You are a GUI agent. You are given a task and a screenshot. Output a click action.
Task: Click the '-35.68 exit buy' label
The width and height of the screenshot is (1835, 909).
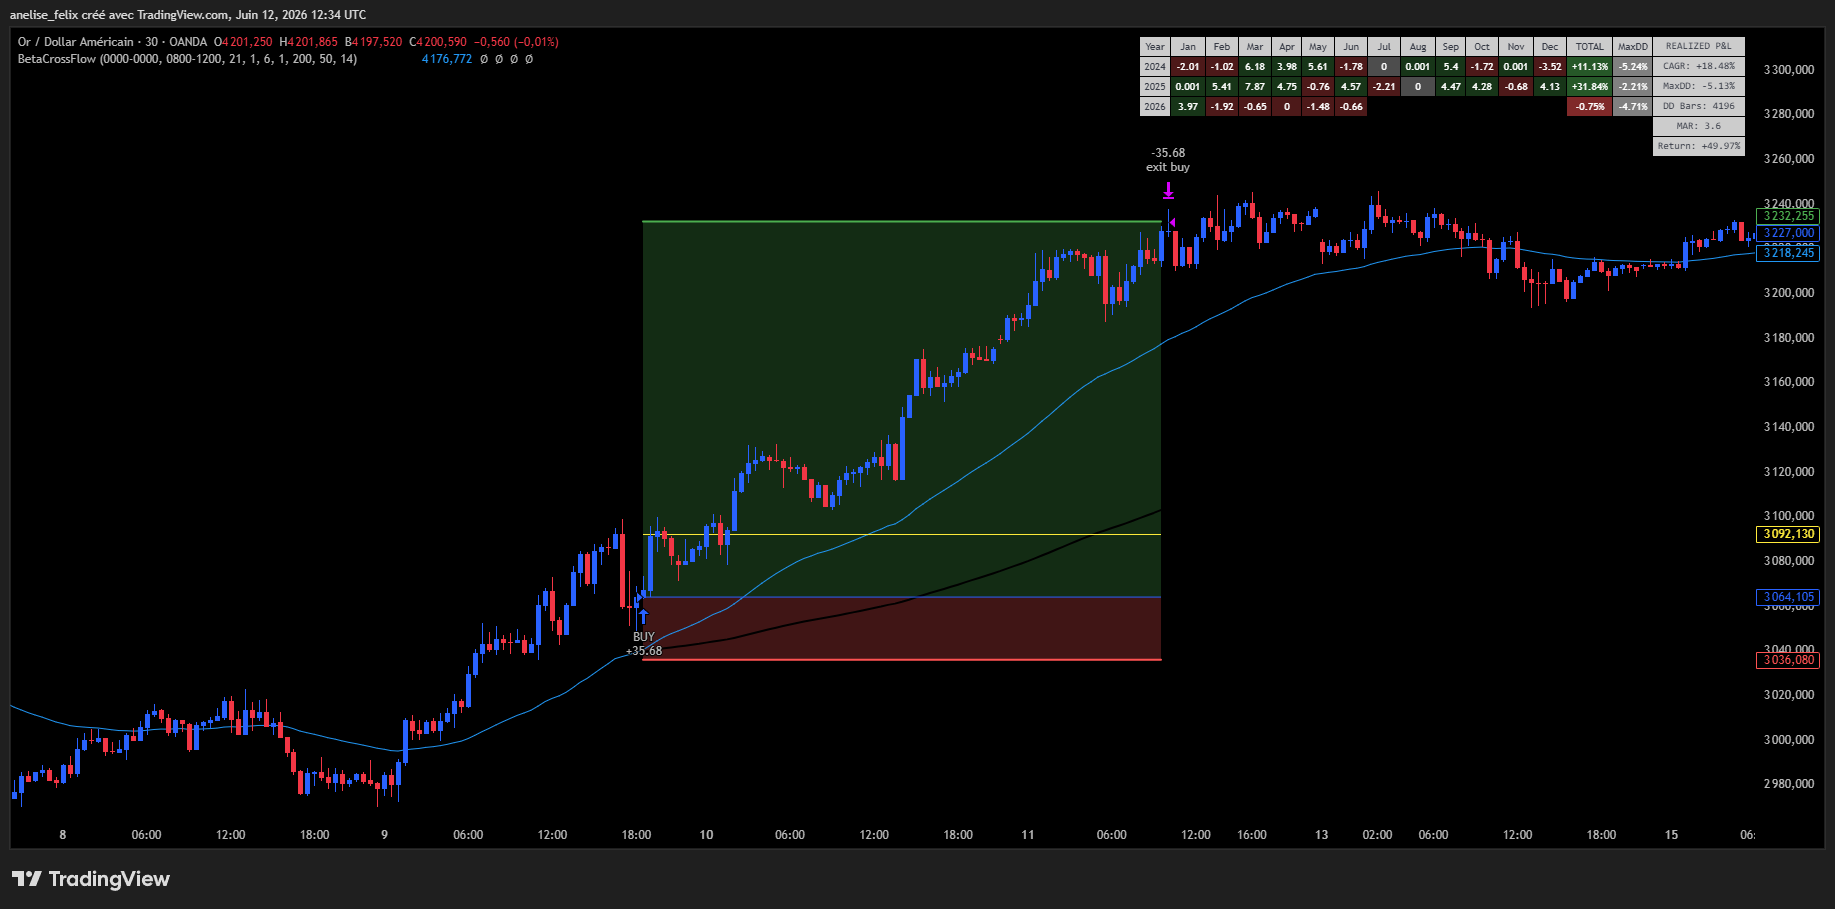click(x=1168, y=160)
